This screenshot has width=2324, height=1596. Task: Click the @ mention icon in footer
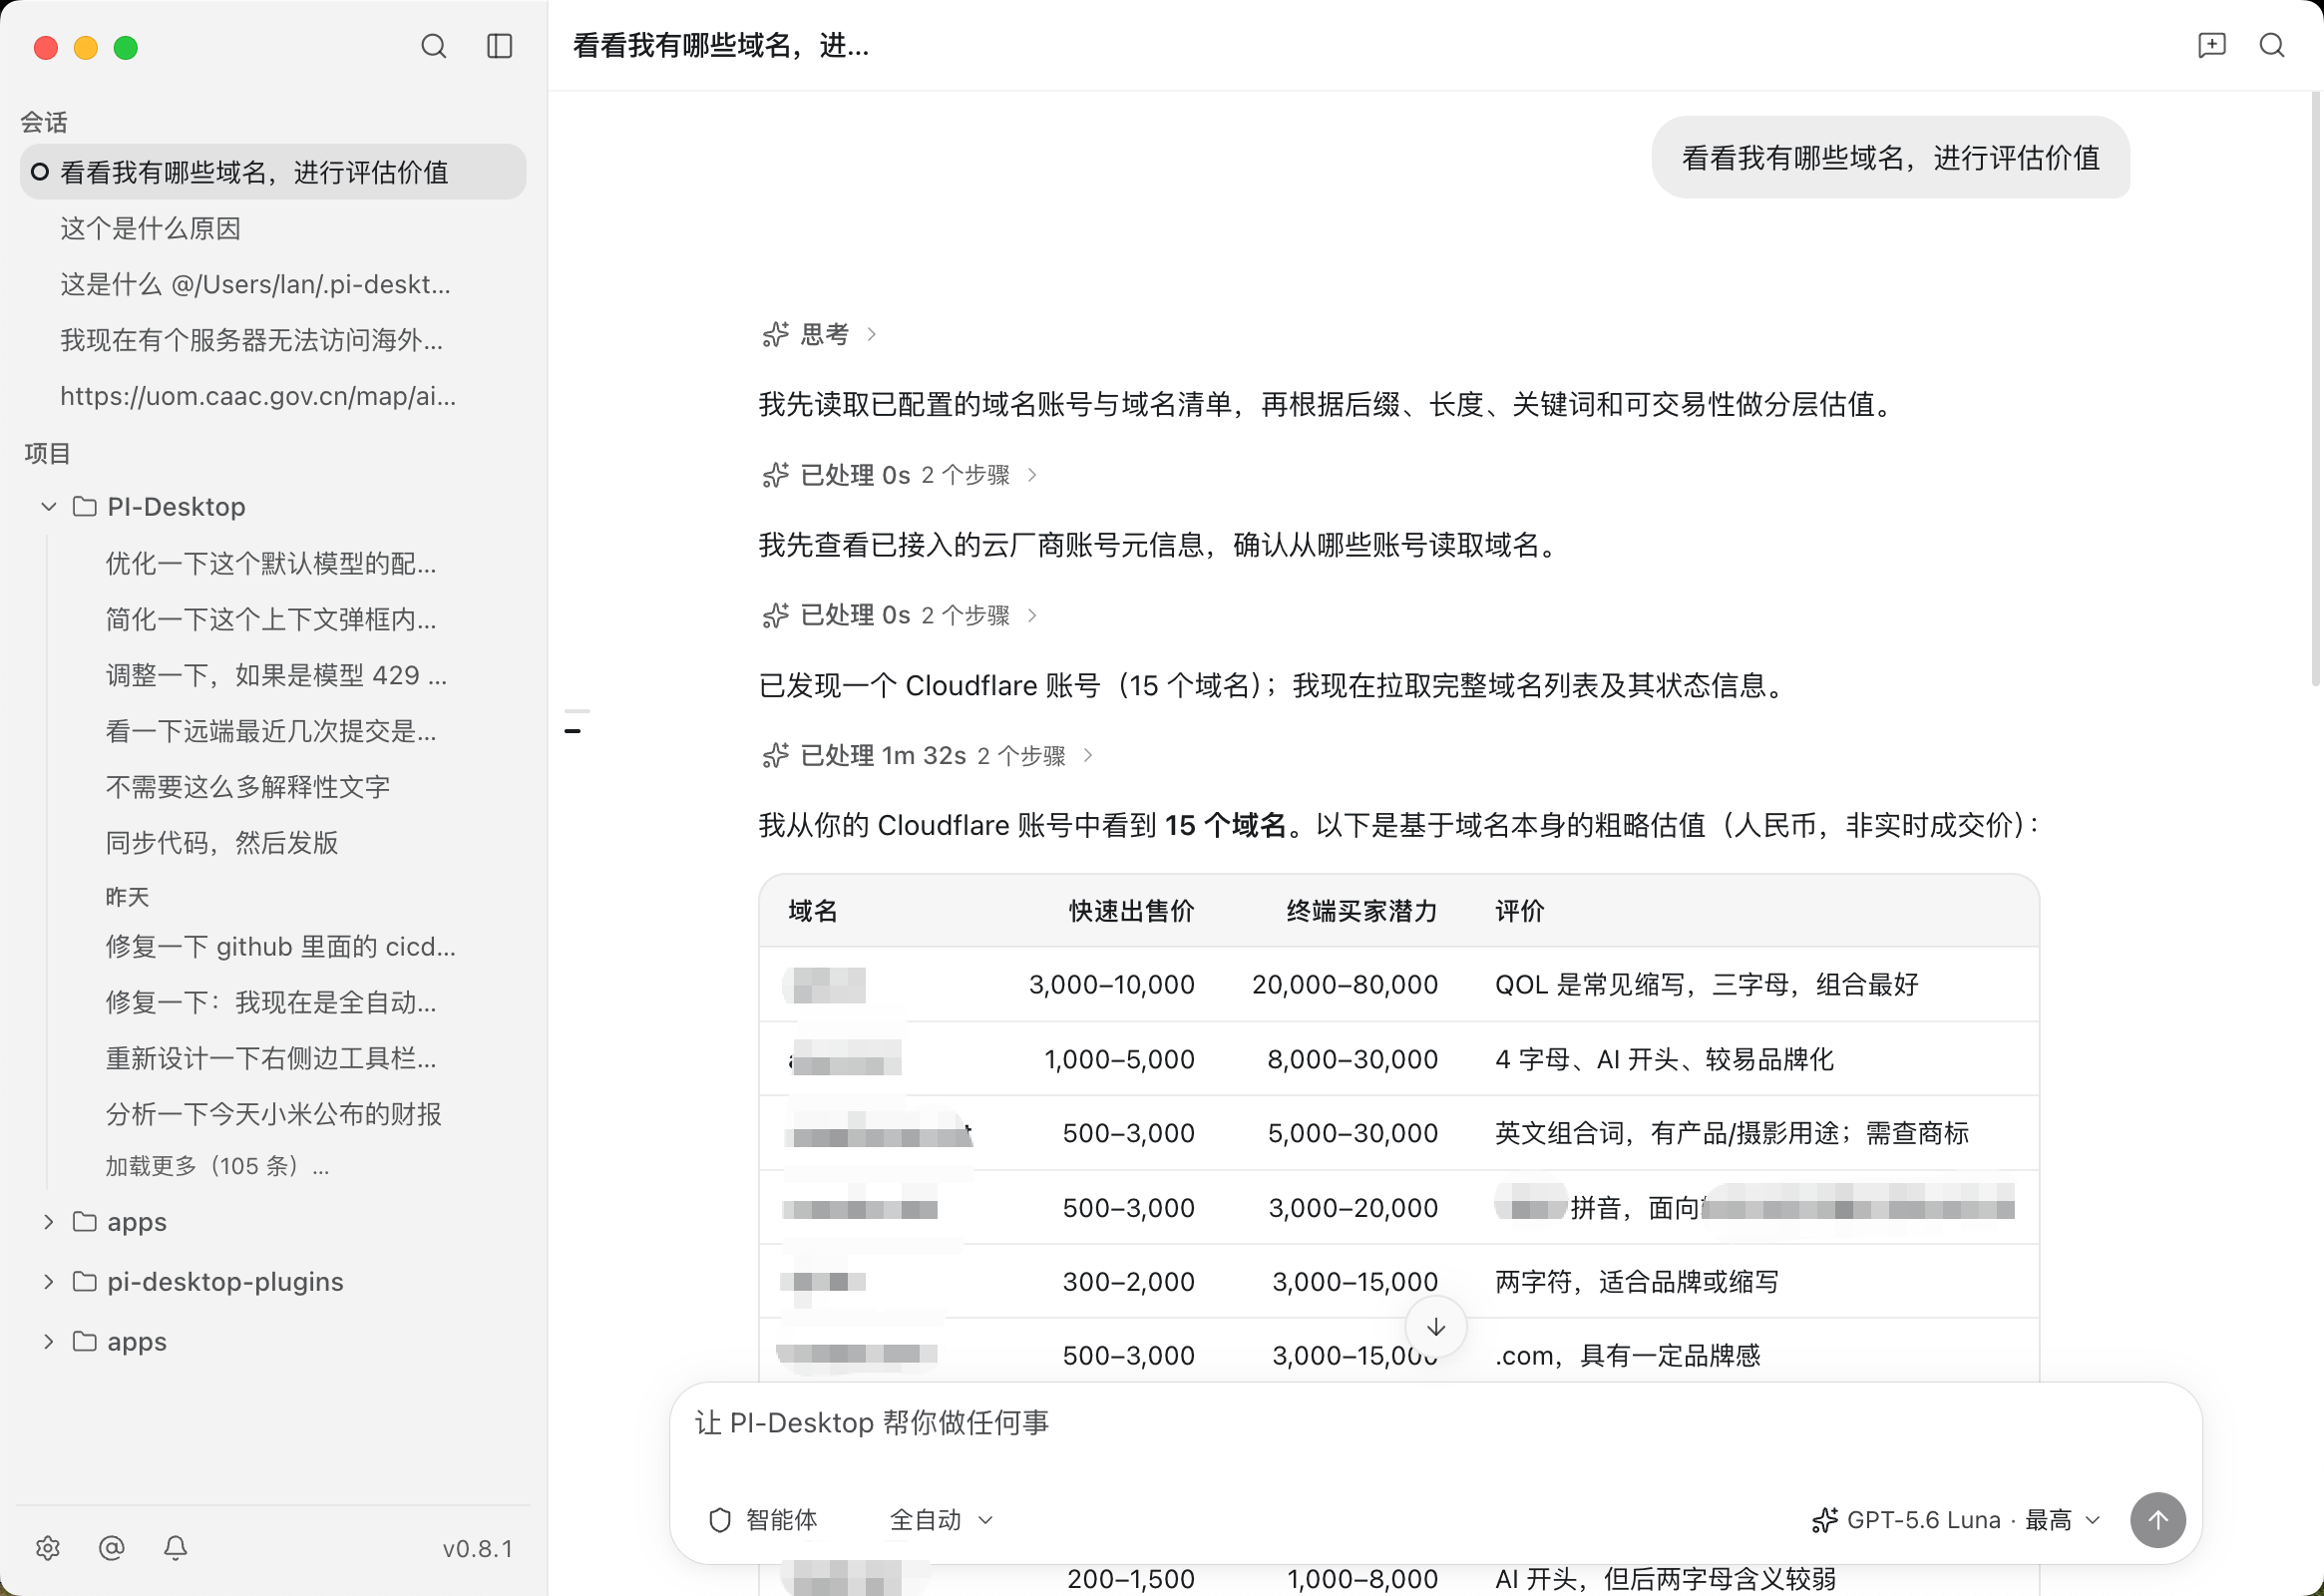point(112,1548)
